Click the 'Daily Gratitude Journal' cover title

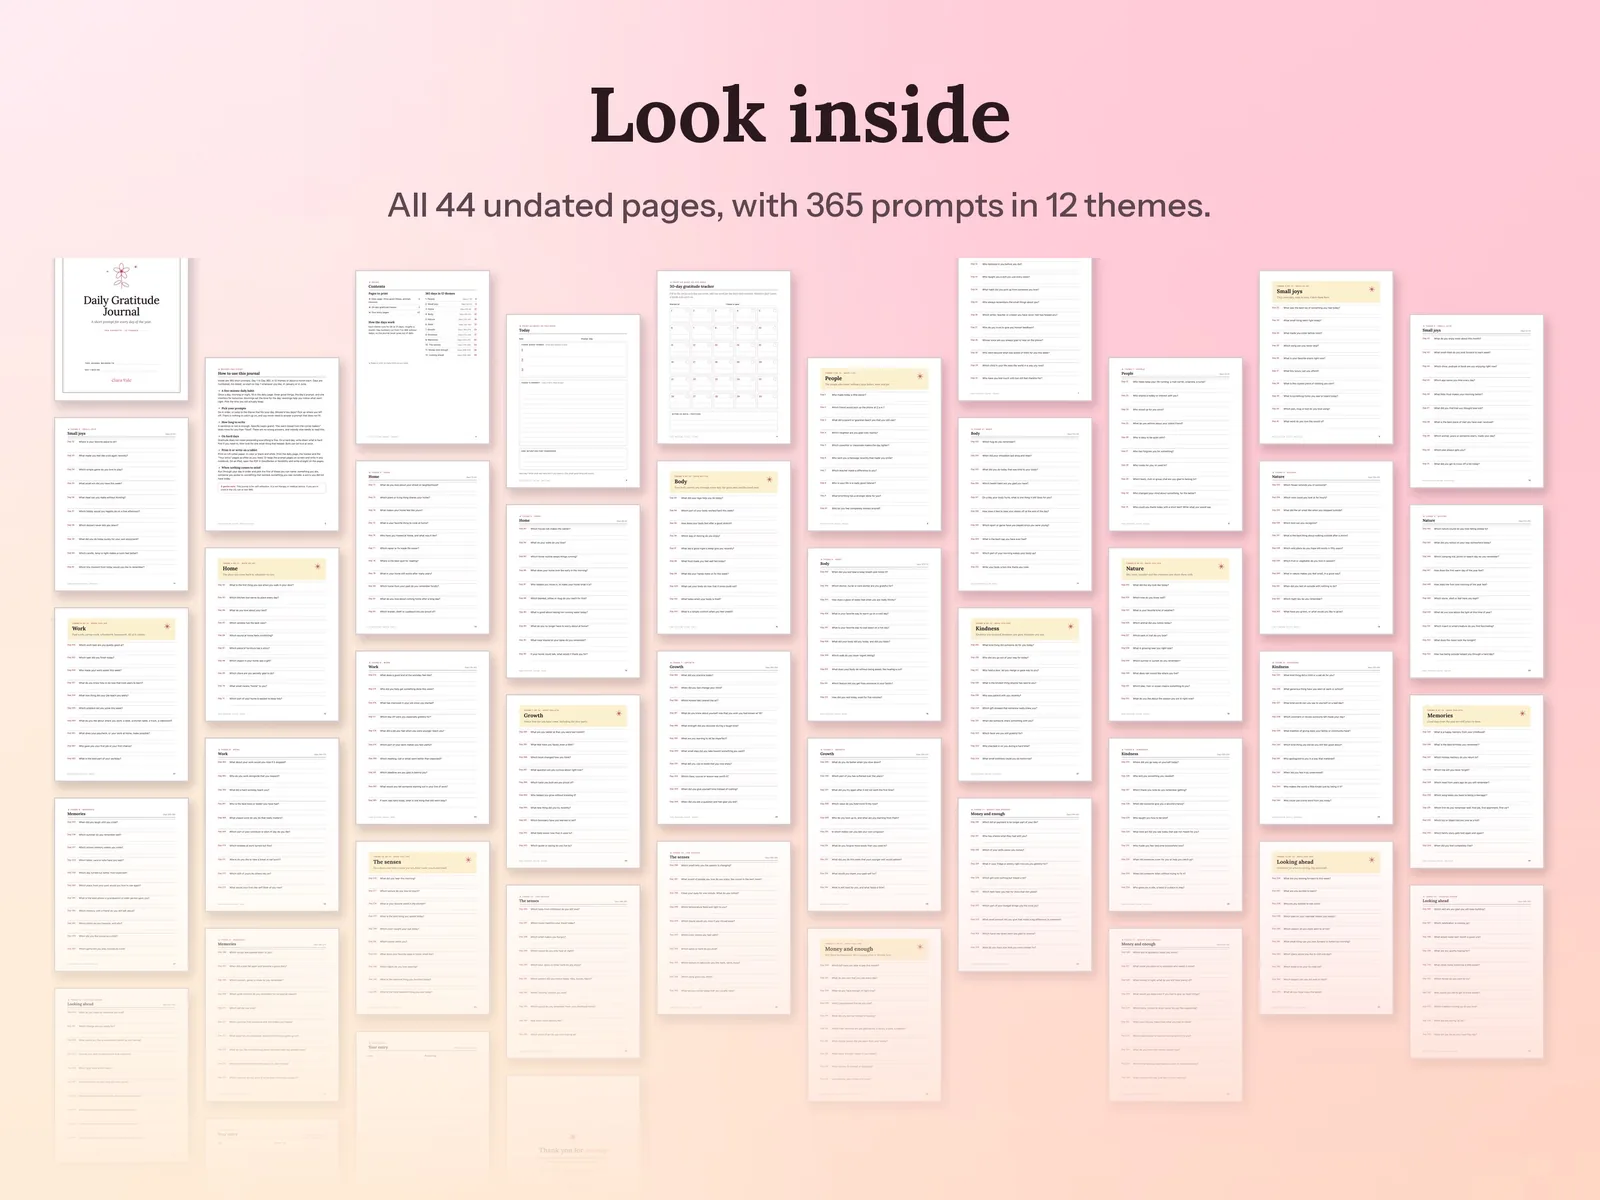[121, 306]
